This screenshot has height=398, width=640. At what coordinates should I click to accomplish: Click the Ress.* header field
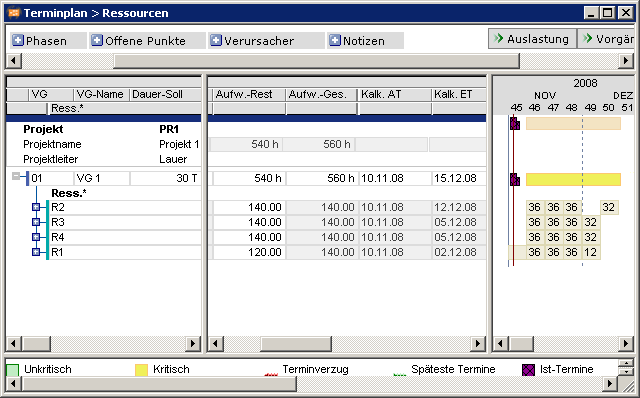point(124,108)
